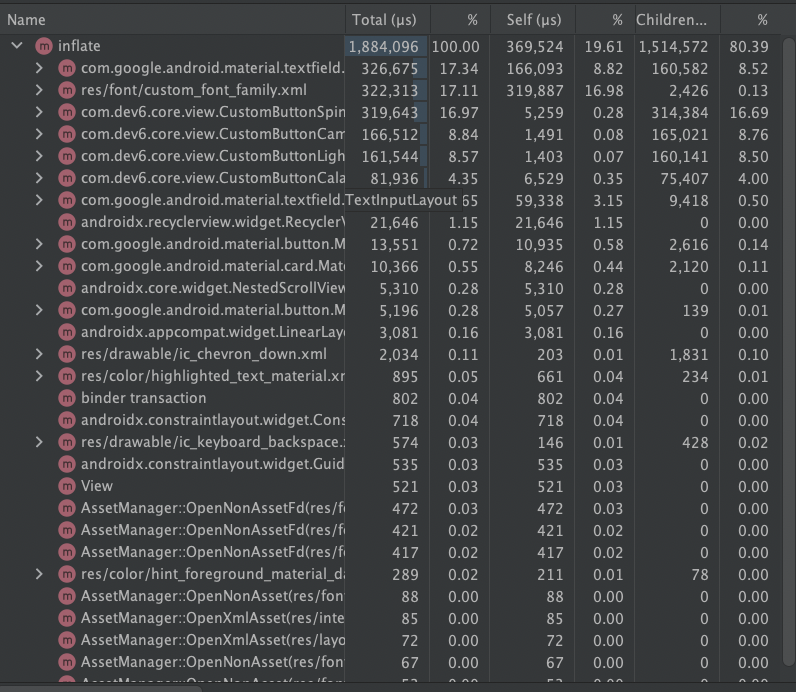Click method icon of OpenXmlAsset(res/layo row
Screen dimensions: 796x692
click(67, 640)
